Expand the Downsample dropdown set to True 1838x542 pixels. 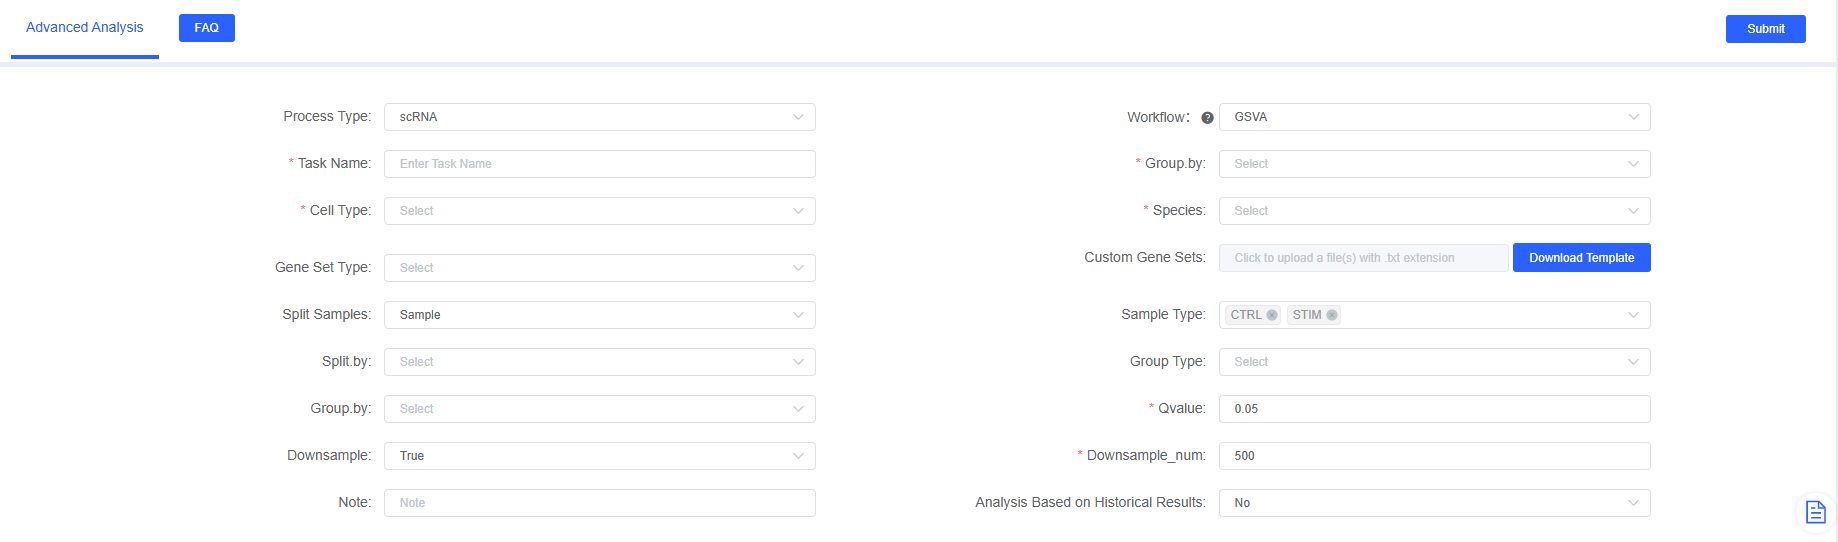[x=599, y=456]
